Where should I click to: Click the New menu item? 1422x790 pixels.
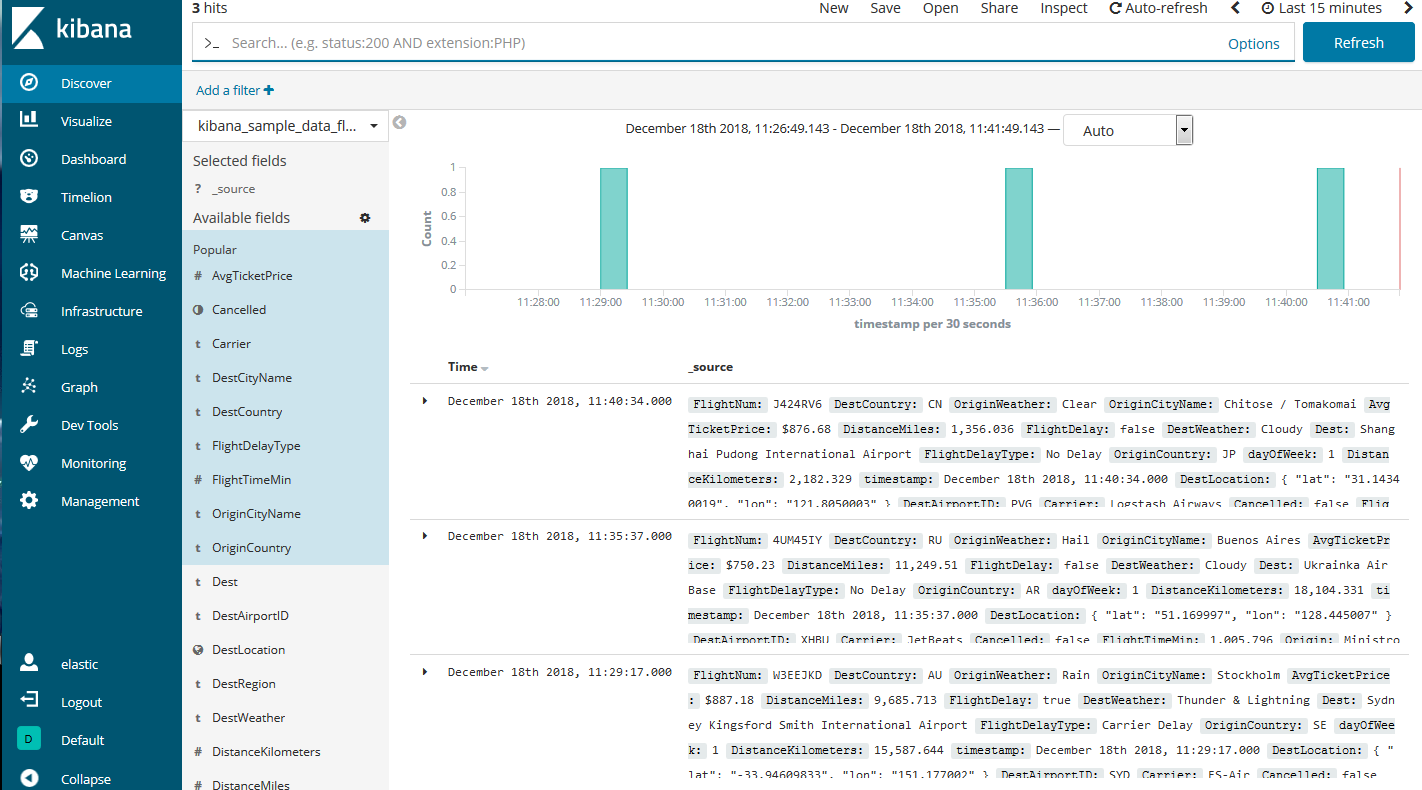pyautogui.click(x=834, y=8)
